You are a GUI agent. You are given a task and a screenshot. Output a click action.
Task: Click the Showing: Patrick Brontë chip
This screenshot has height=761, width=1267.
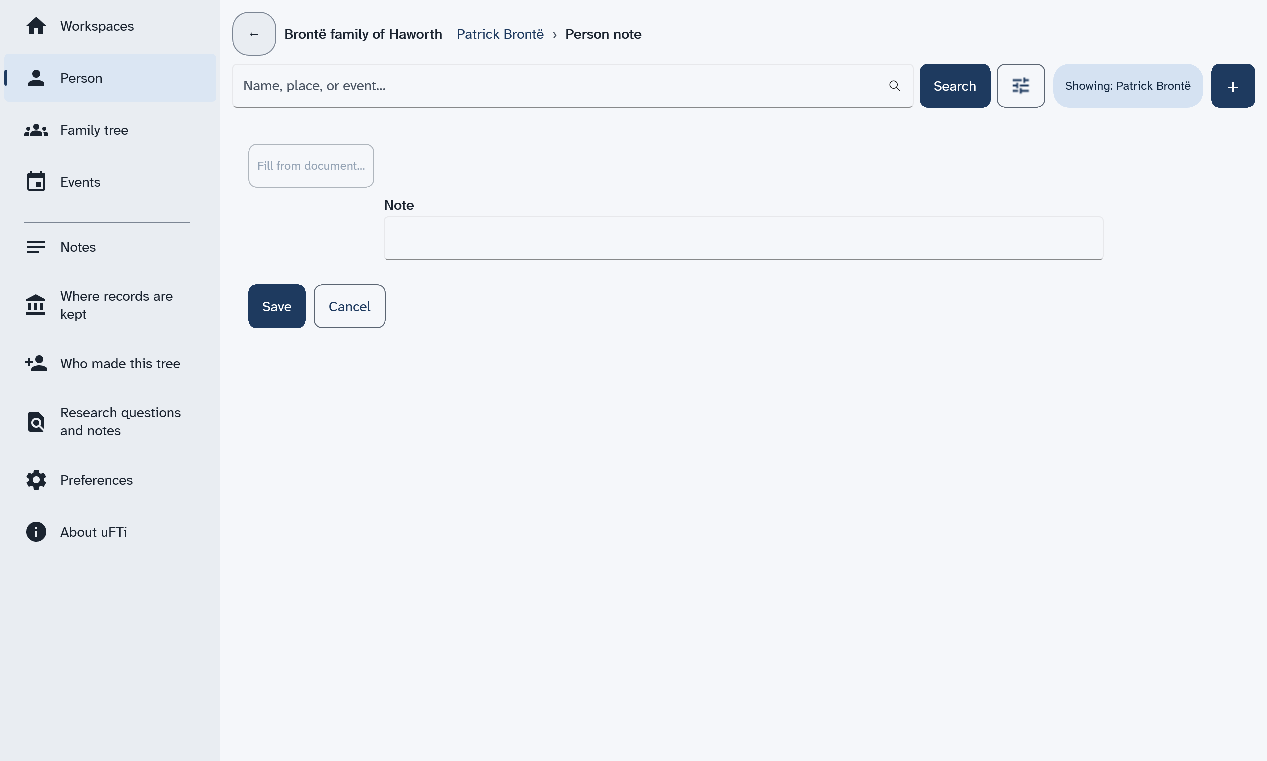(1128, 86)
